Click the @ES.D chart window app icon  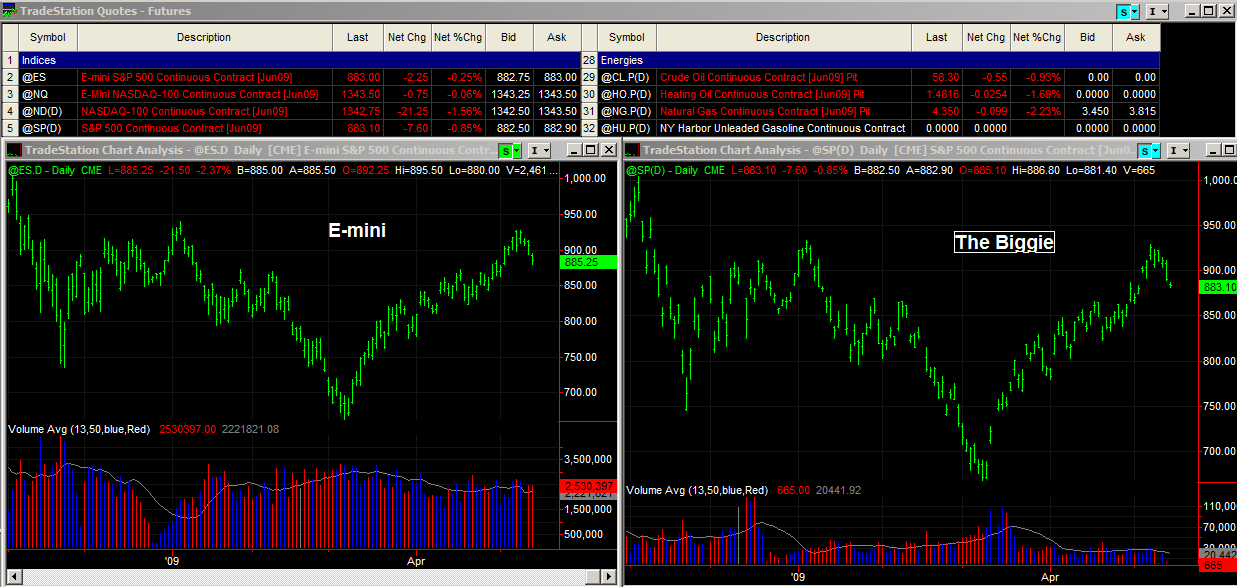14,150
